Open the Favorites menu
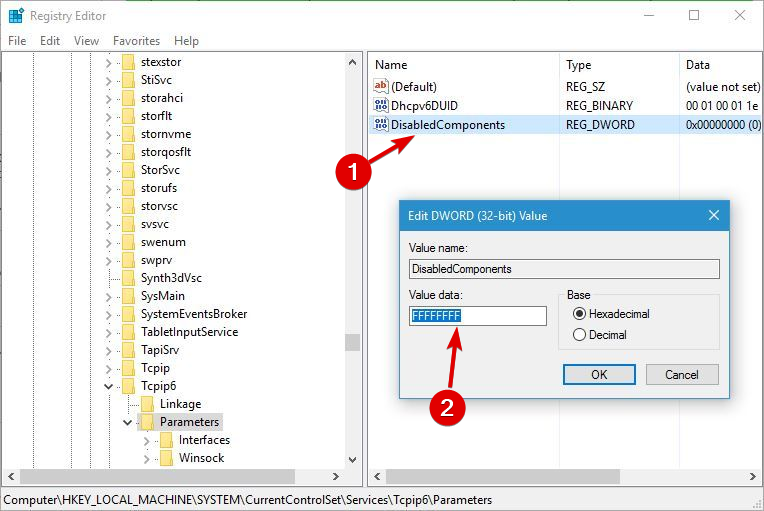The width and height of the screenshot is (764, 511). [136, 41]
